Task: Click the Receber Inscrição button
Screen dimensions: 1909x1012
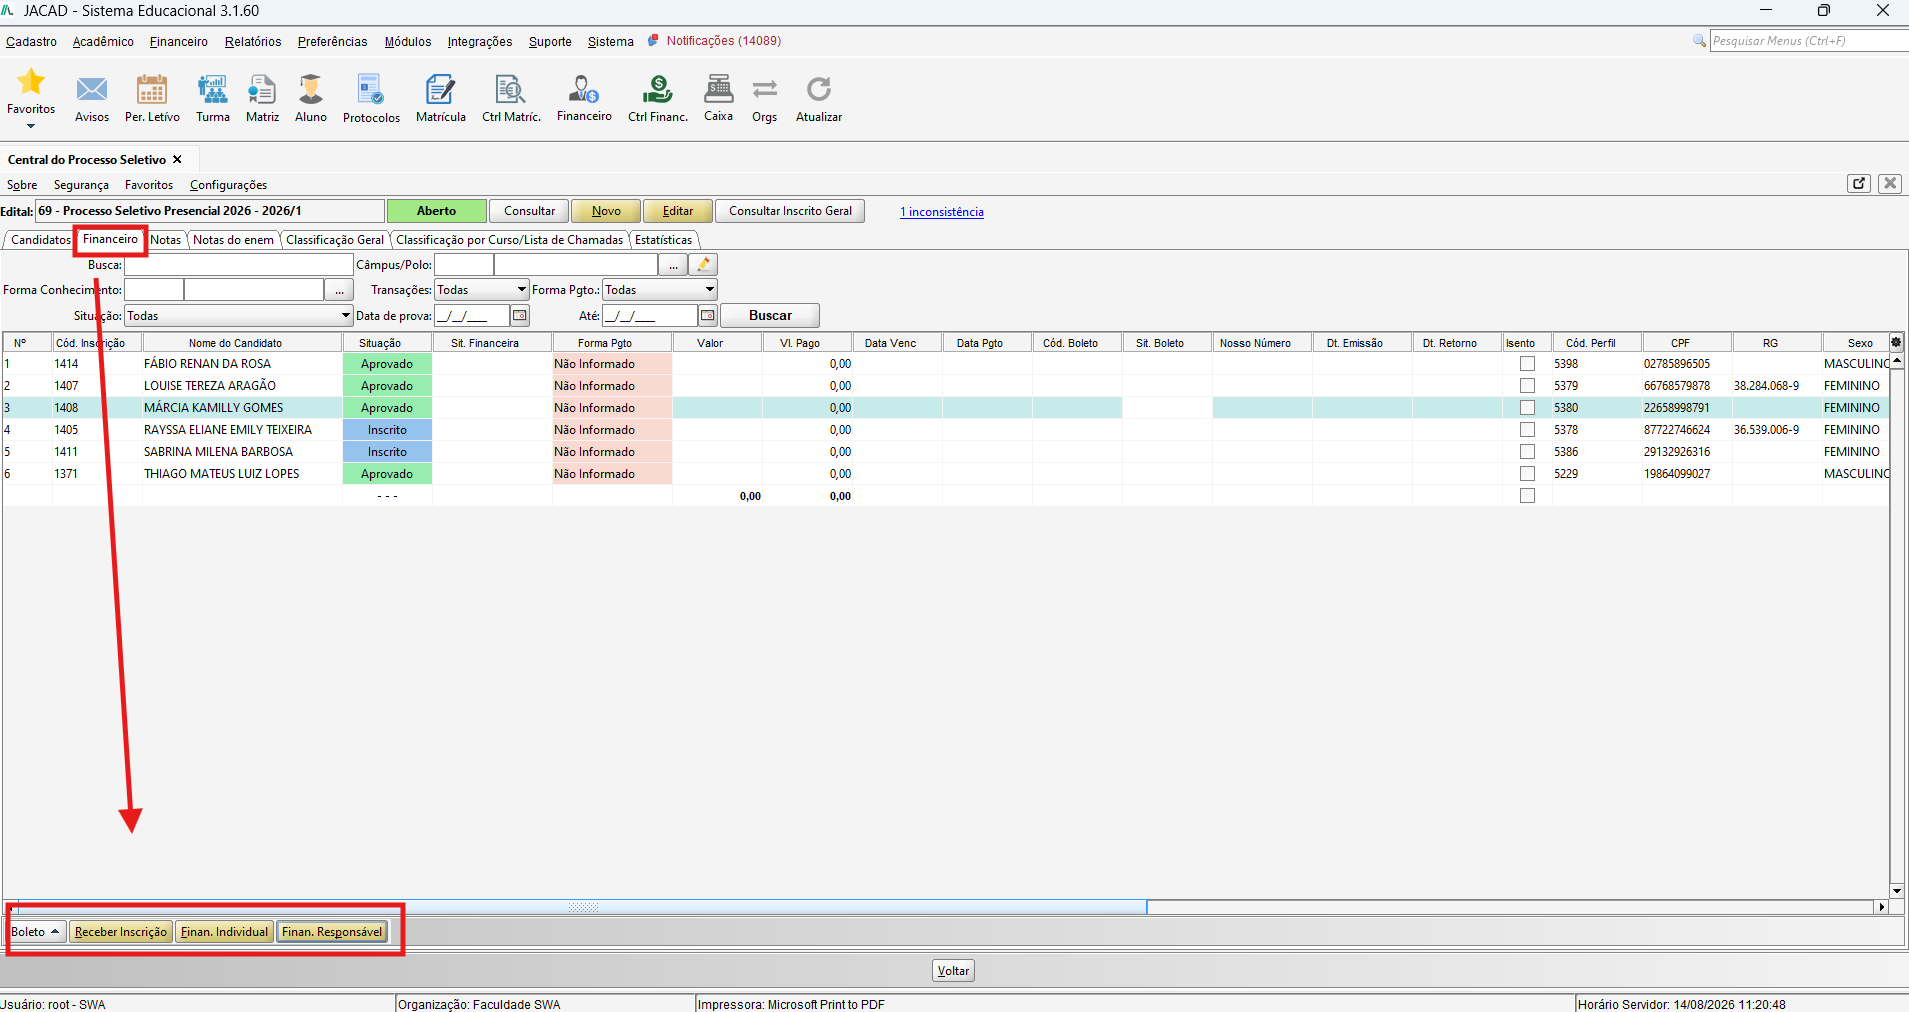Action: [x=121, y=932]
